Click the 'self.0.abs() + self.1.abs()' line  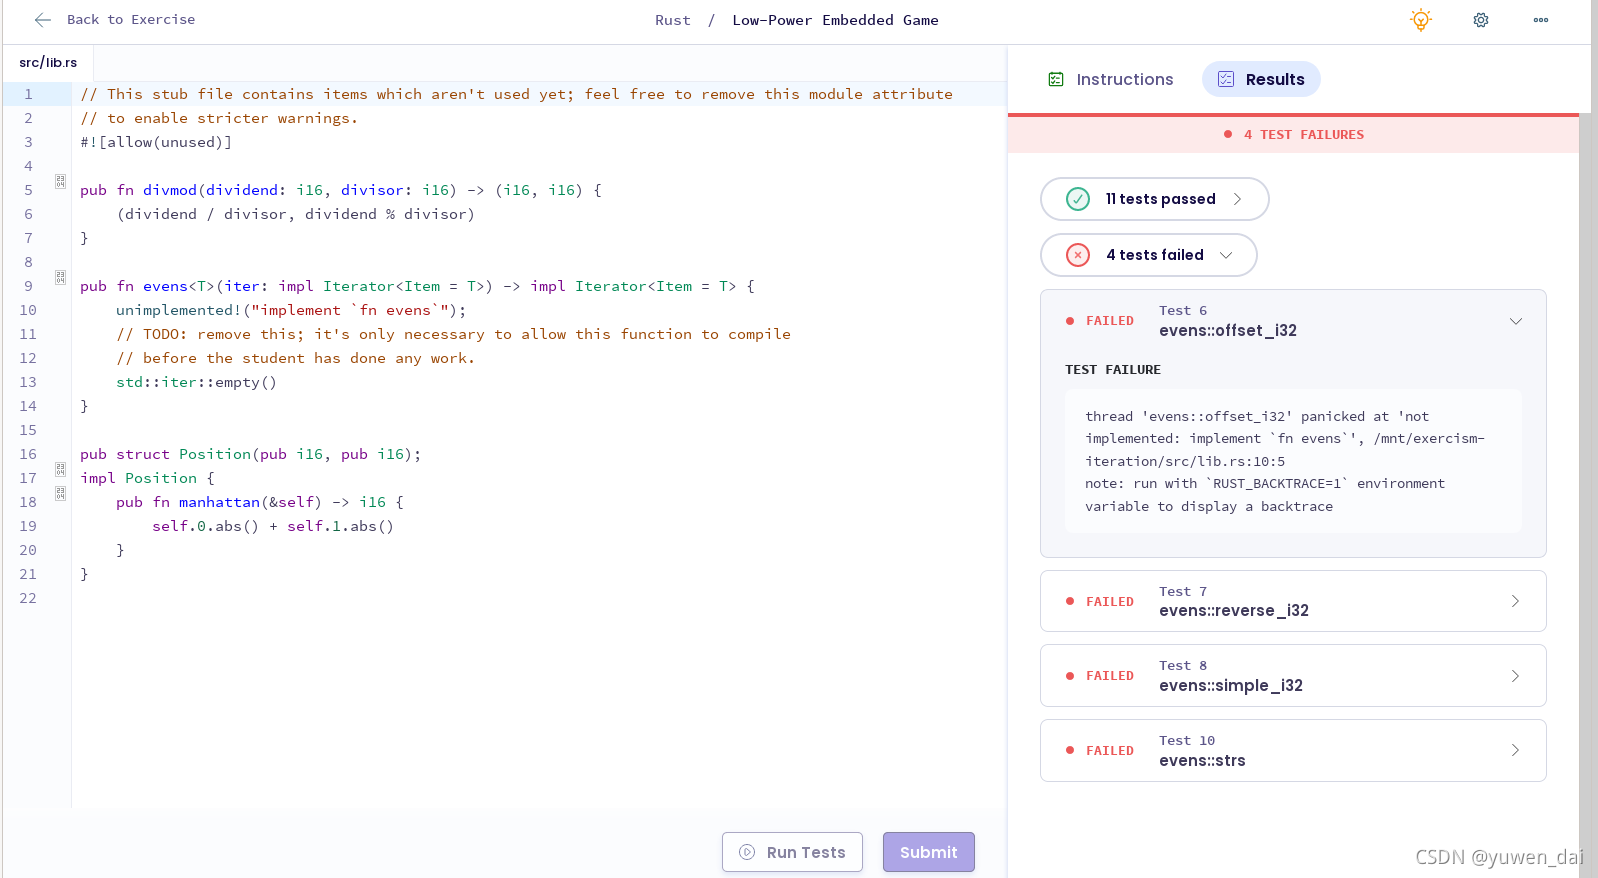click(x=273, y=526)
